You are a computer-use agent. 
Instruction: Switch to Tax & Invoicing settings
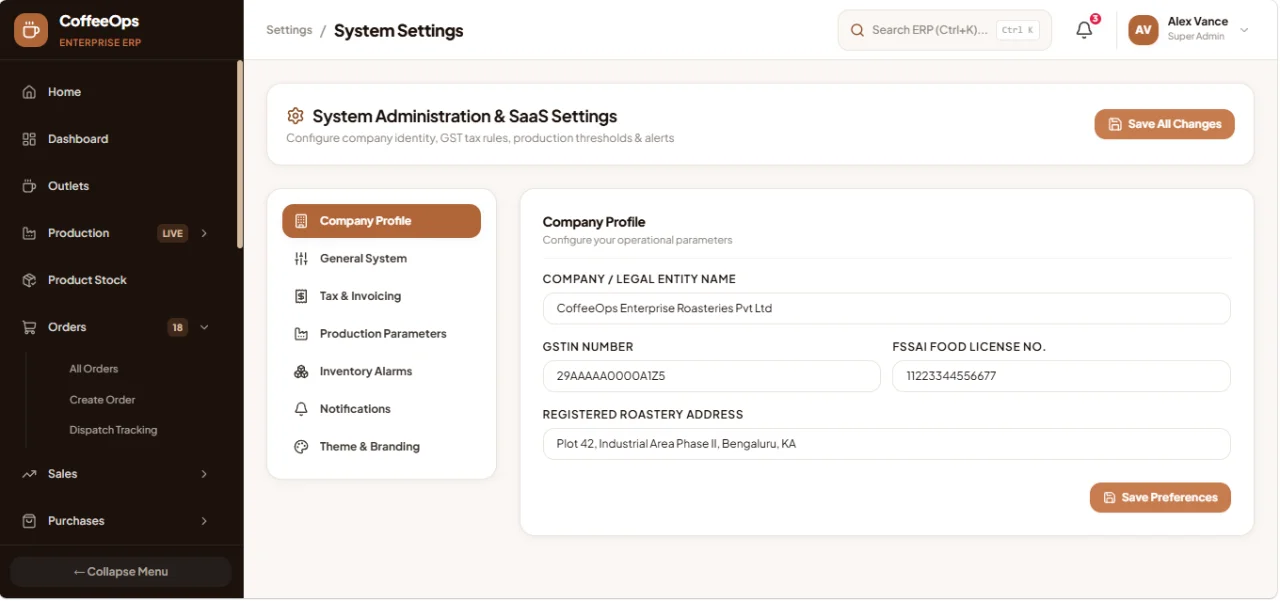click(381, 296)
